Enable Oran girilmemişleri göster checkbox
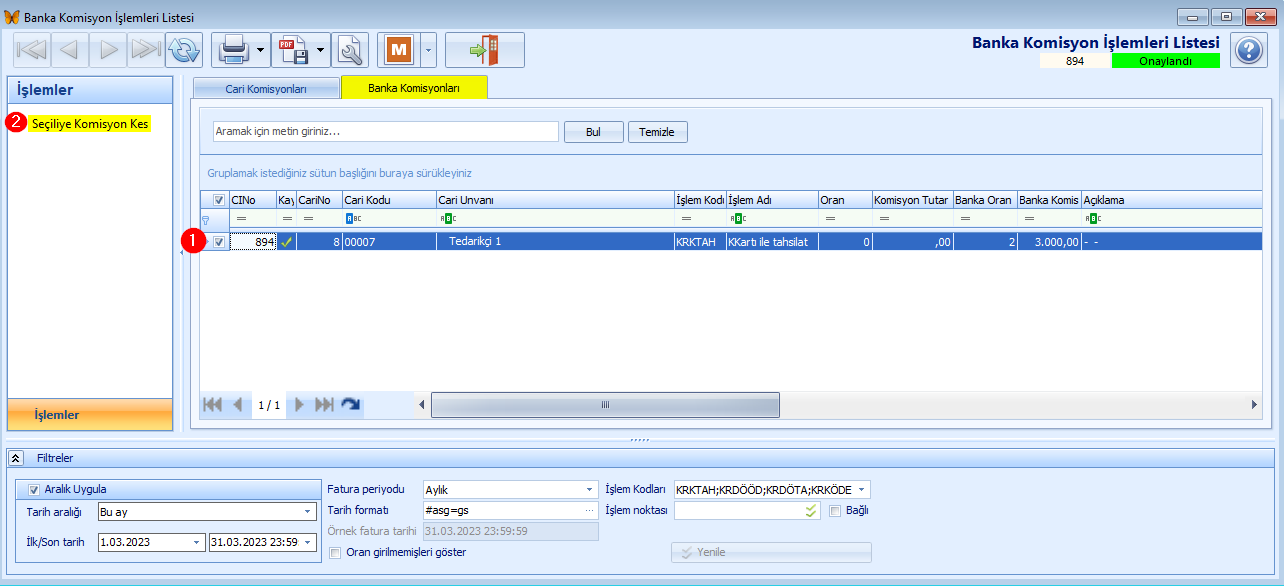The width and height of the screenshot is (1284, 586). 336,552
